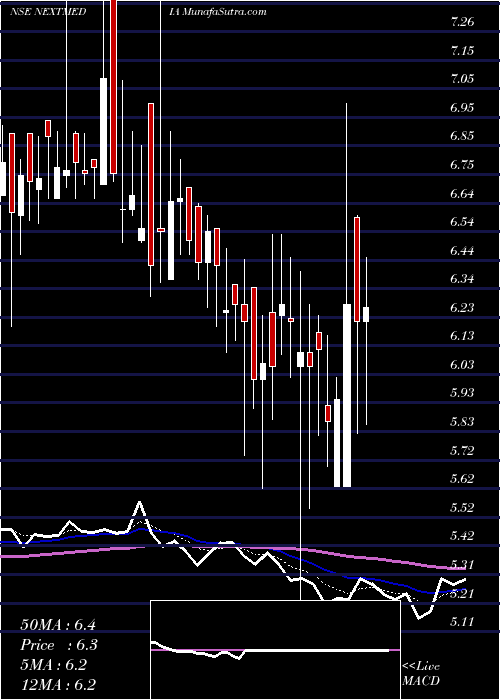500x700 pixels.
Task: Click the 5.83 price axis label
Action: point(462,422)
